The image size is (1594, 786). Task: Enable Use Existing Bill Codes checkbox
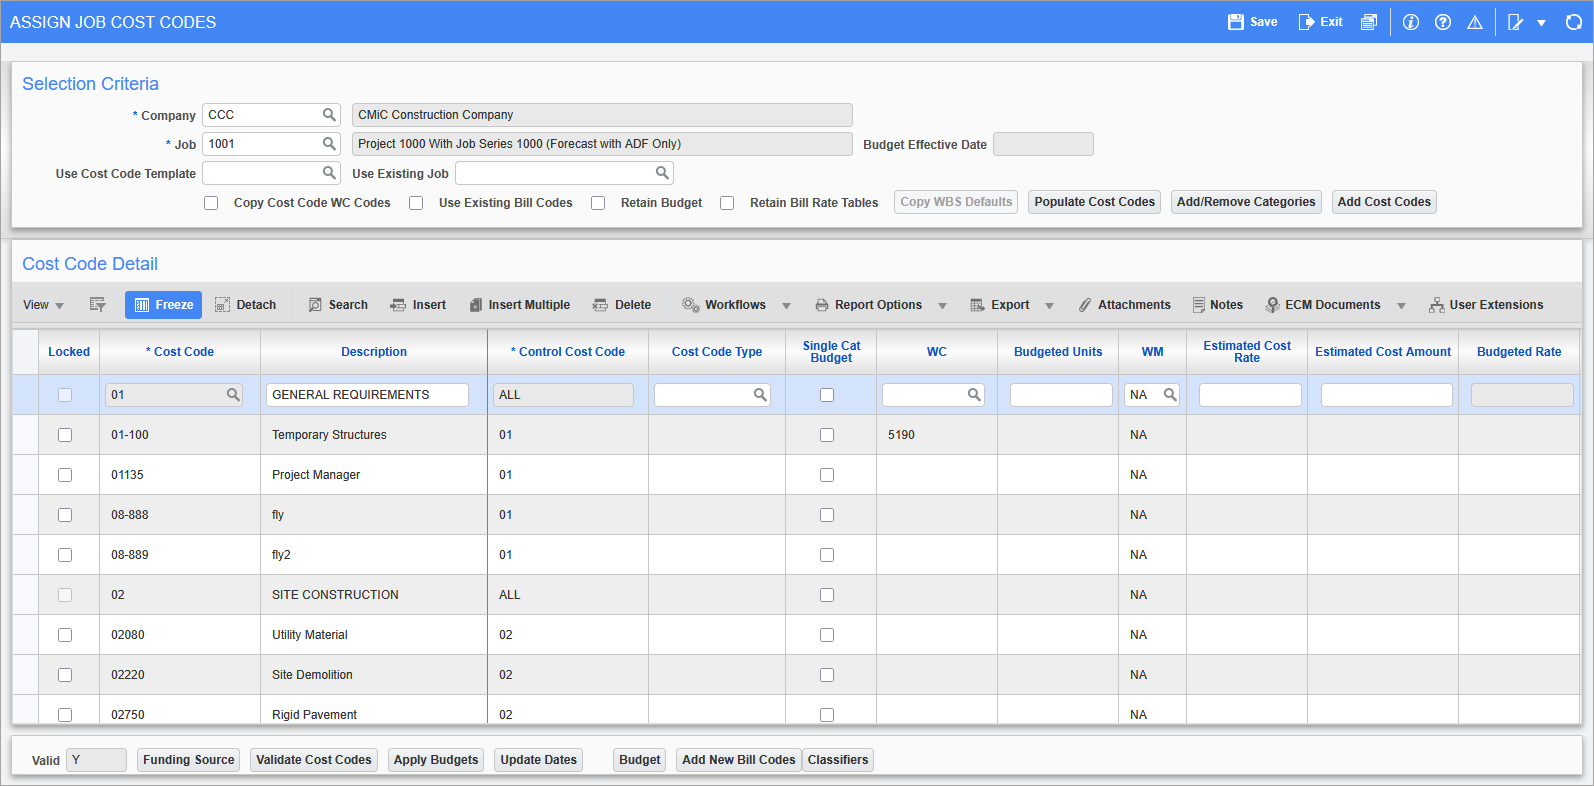coord(416,203)
